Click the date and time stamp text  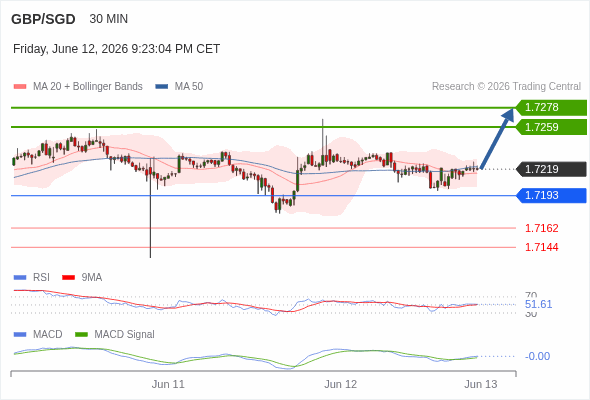pos(116,49)
